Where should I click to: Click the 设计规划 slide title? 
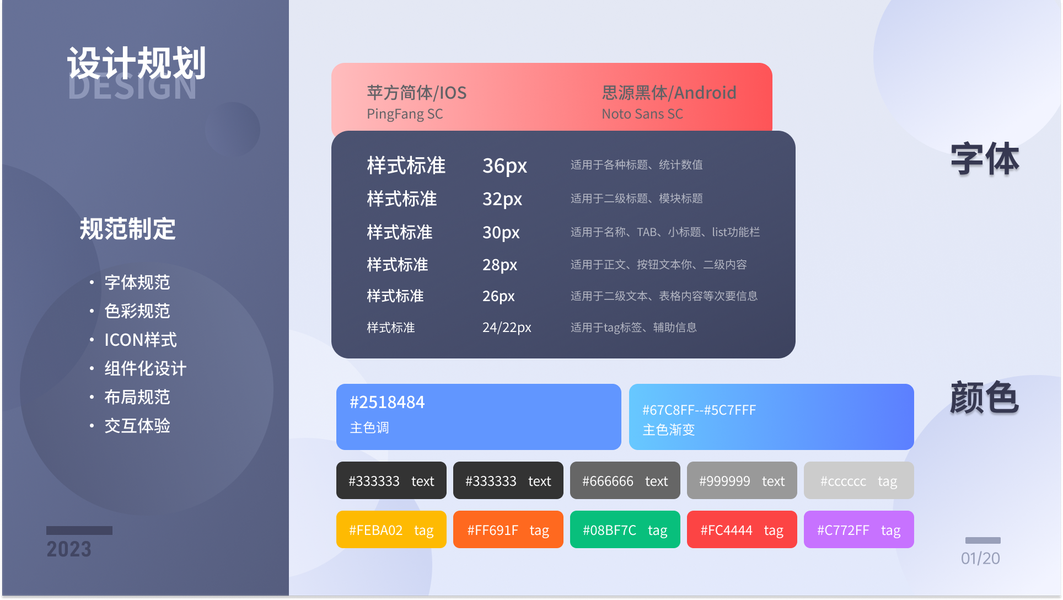pos(136,63)
